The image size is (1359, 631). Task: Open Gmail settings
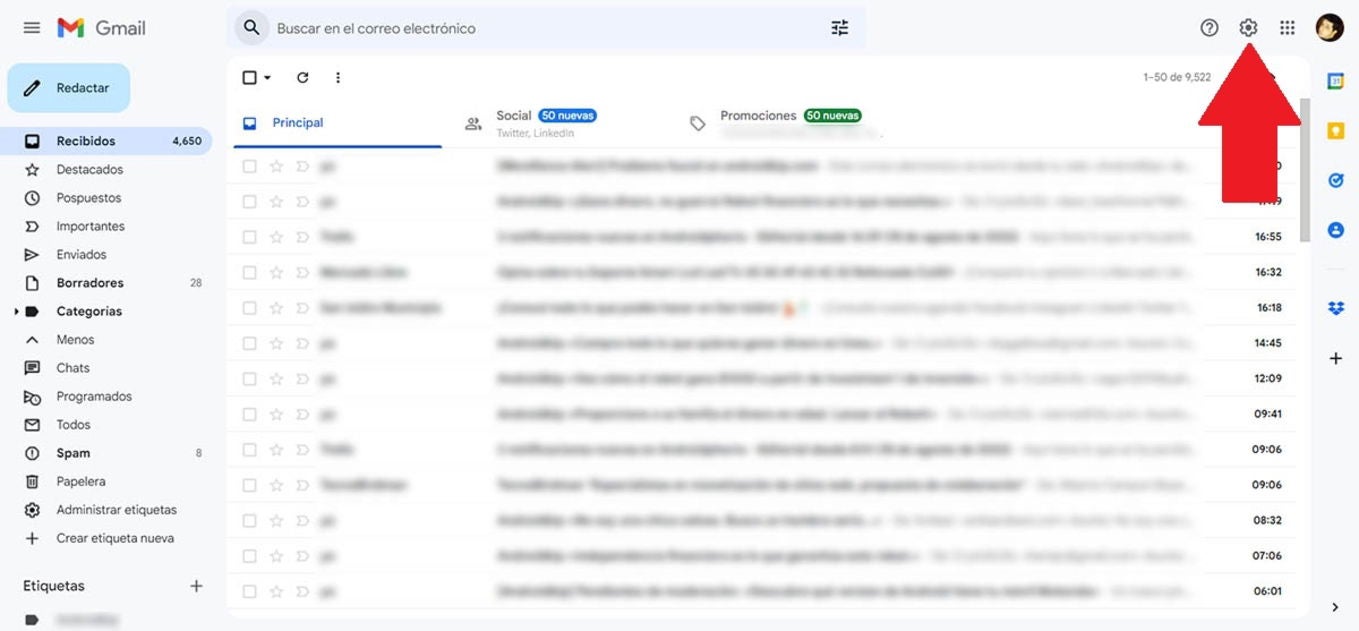pyautogui.click(x=1247, y=27)
